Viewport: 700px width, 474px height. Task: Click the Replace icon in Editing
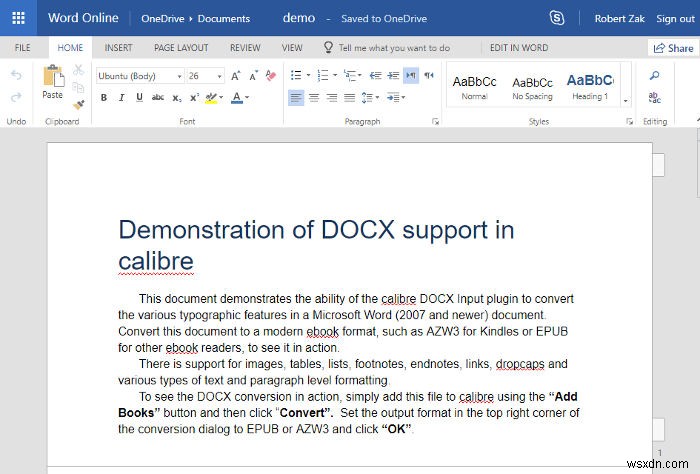(x=654, y=97)
